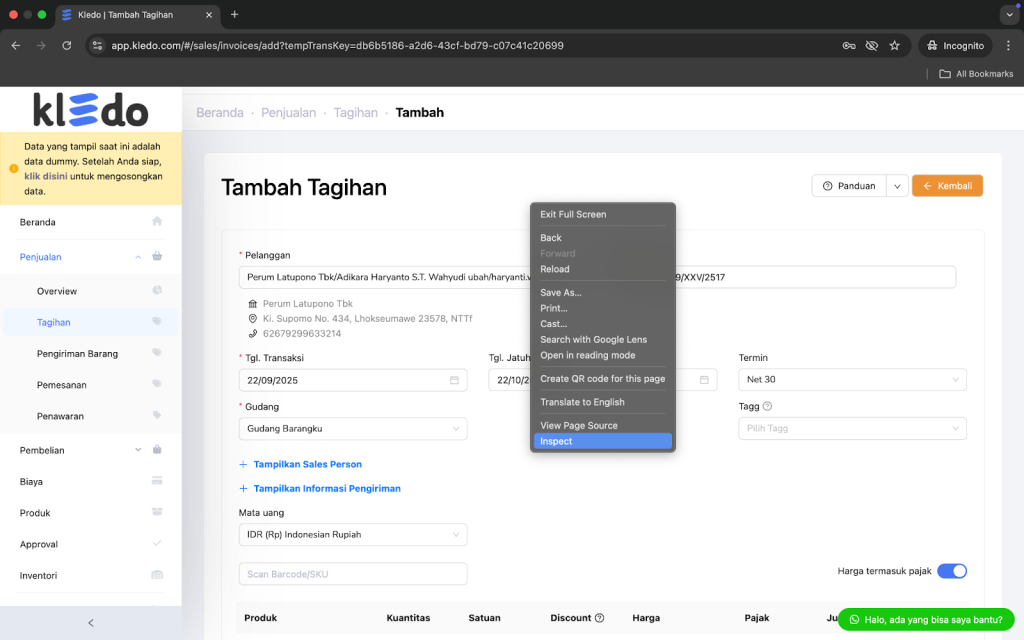Click the Scan Barcode/SKU input field
The width and height of the screenshot is (1024, 640).
pyautogui.click(x=353, y=574)
